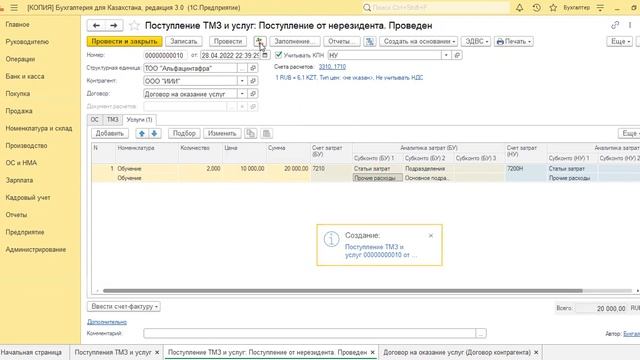Image resolution: width=640 pixels, height=360 pixels.
Task: Move row up with blue arrow
Action: (142, 133)
